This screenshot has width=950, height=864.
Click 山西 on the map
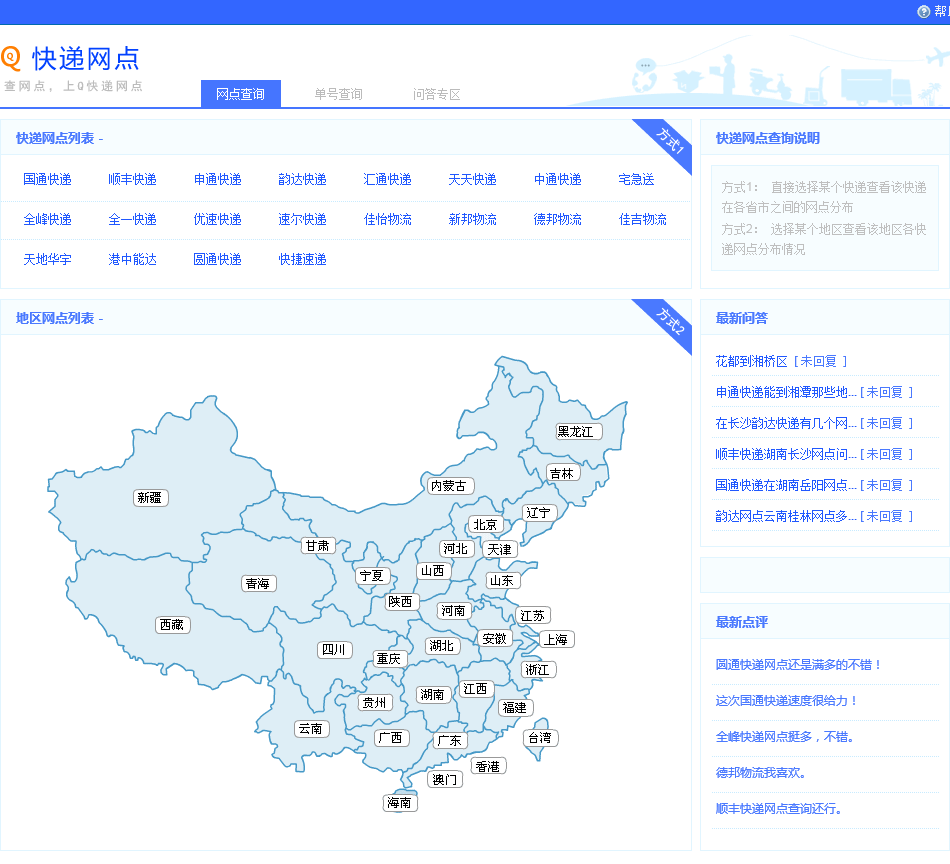pos(433,570)
